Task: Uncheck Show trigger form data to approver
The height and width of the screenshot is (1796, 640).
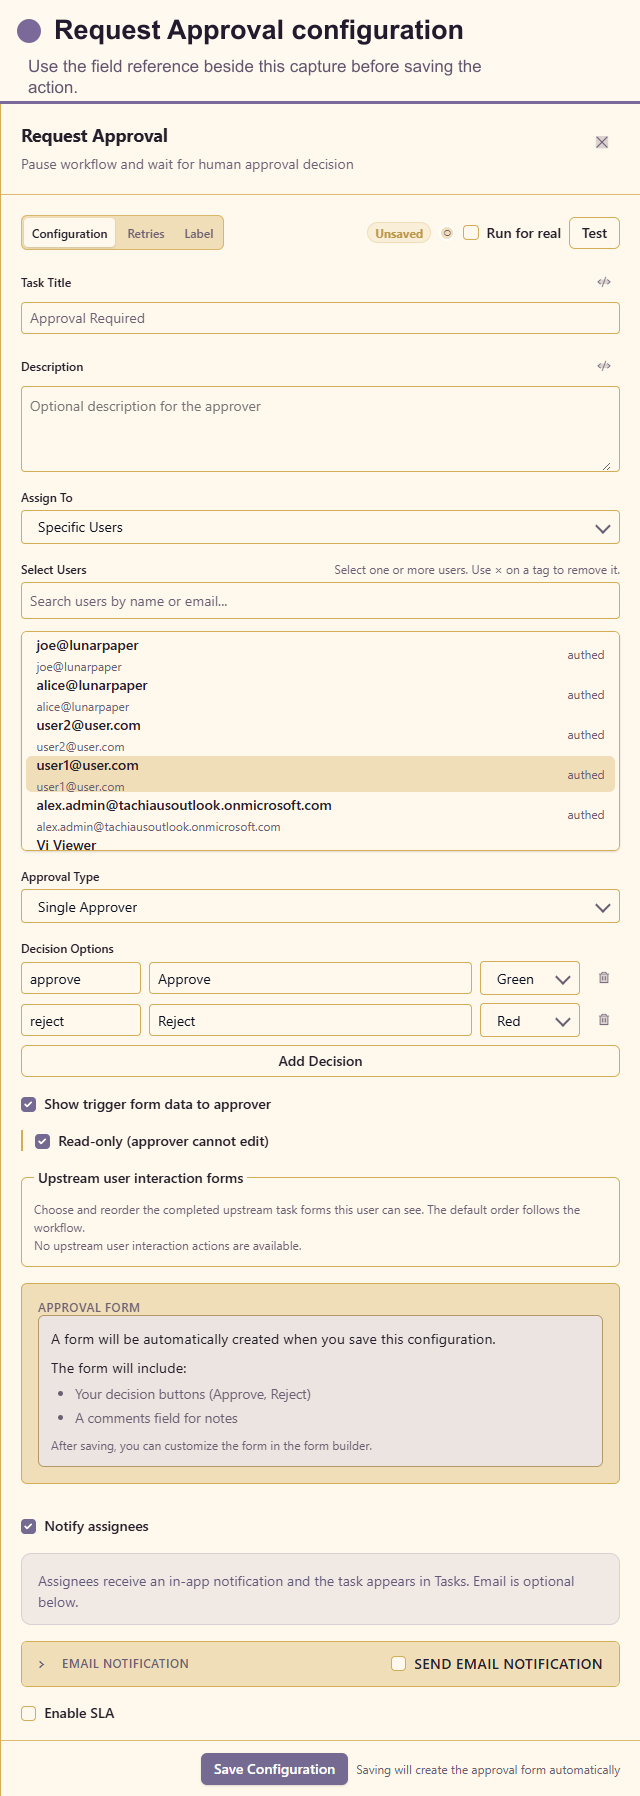Action: 29,1104
